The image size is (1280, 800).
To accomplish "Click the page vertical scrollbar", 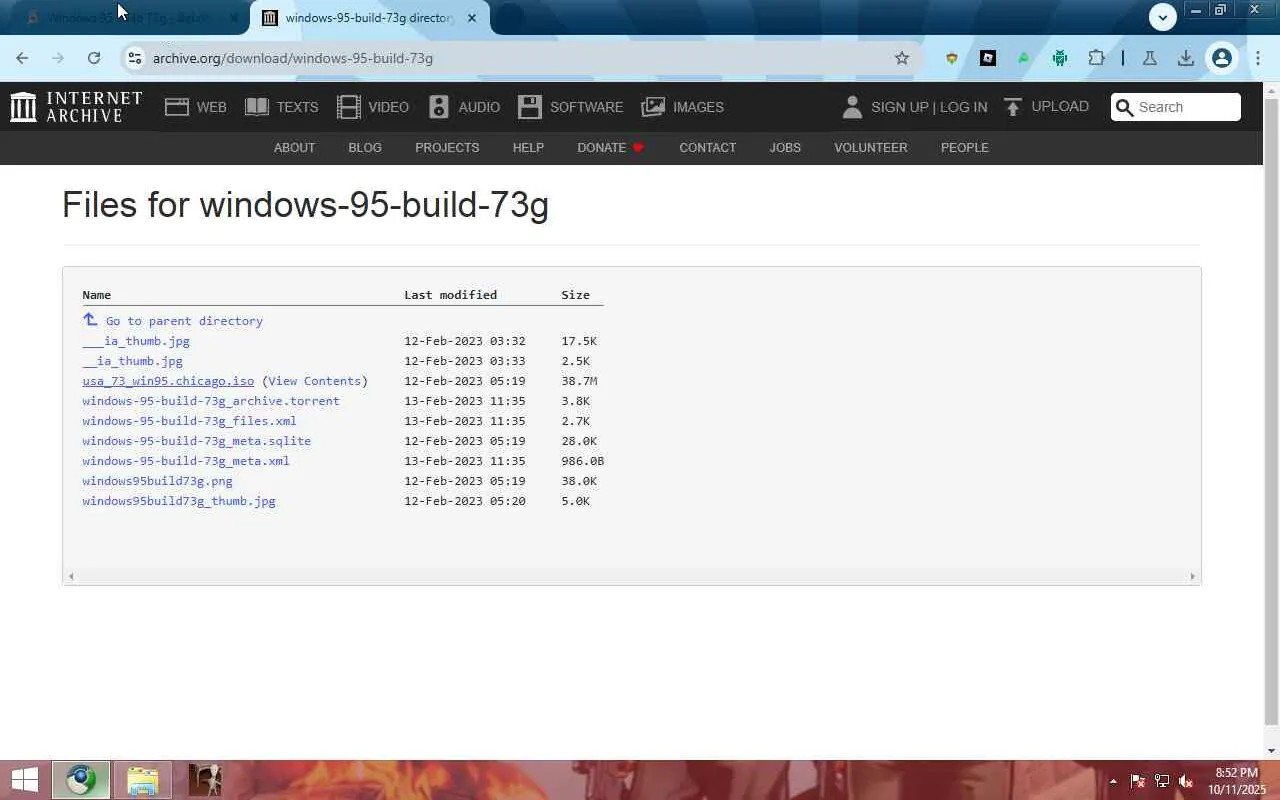I will coord(1271,411).
